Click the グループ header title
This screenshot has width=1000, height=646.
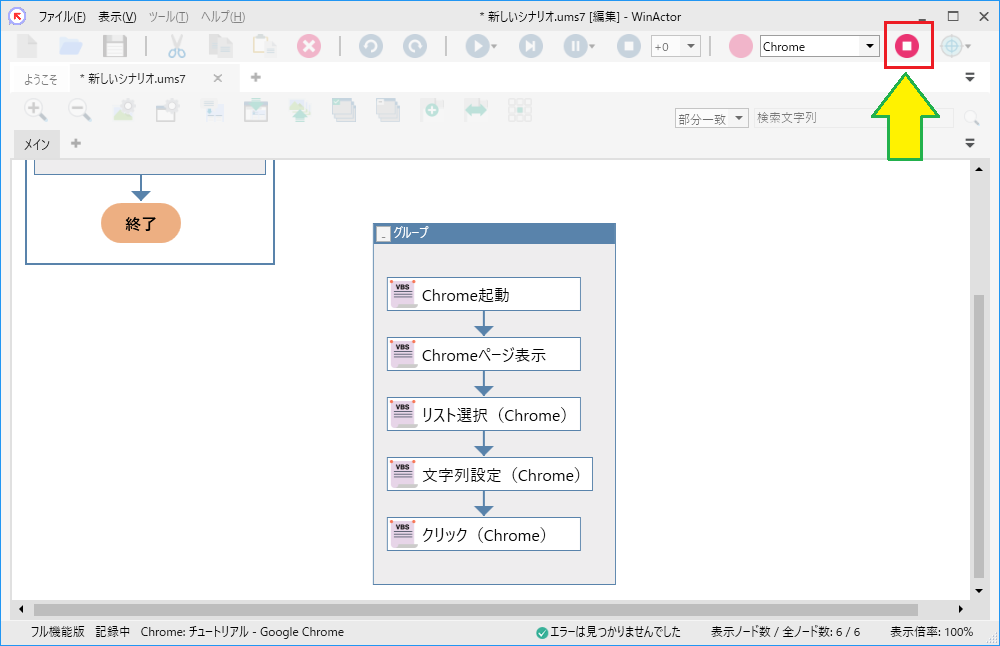(411, 233)
